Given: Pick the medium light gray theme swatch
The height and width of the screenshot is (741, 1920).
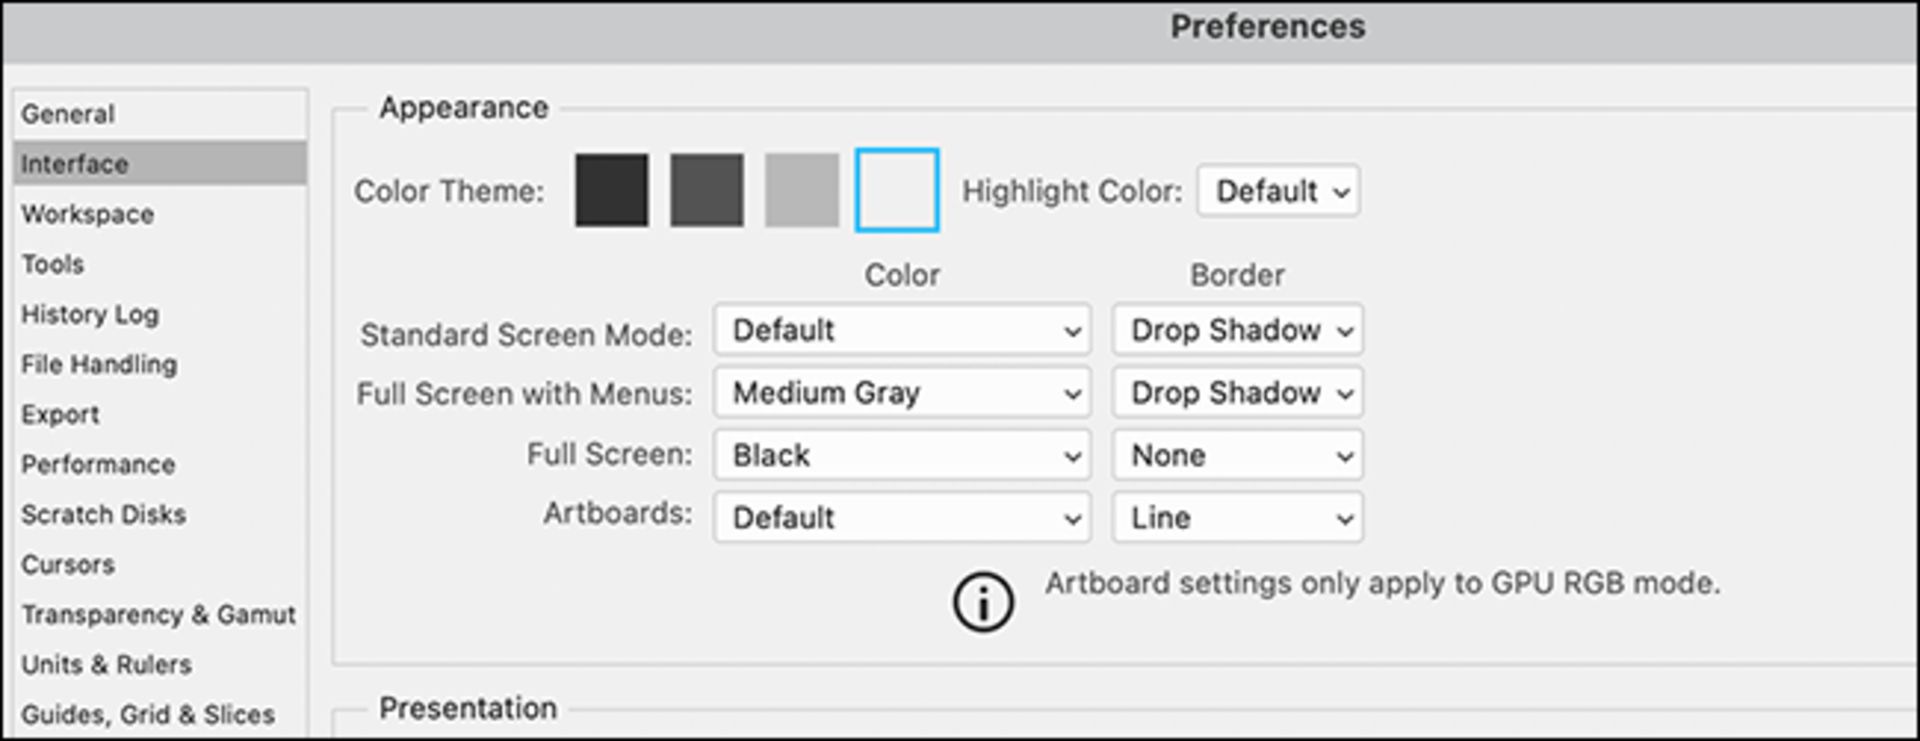Looking at the screenshot, I should point(801,190).
